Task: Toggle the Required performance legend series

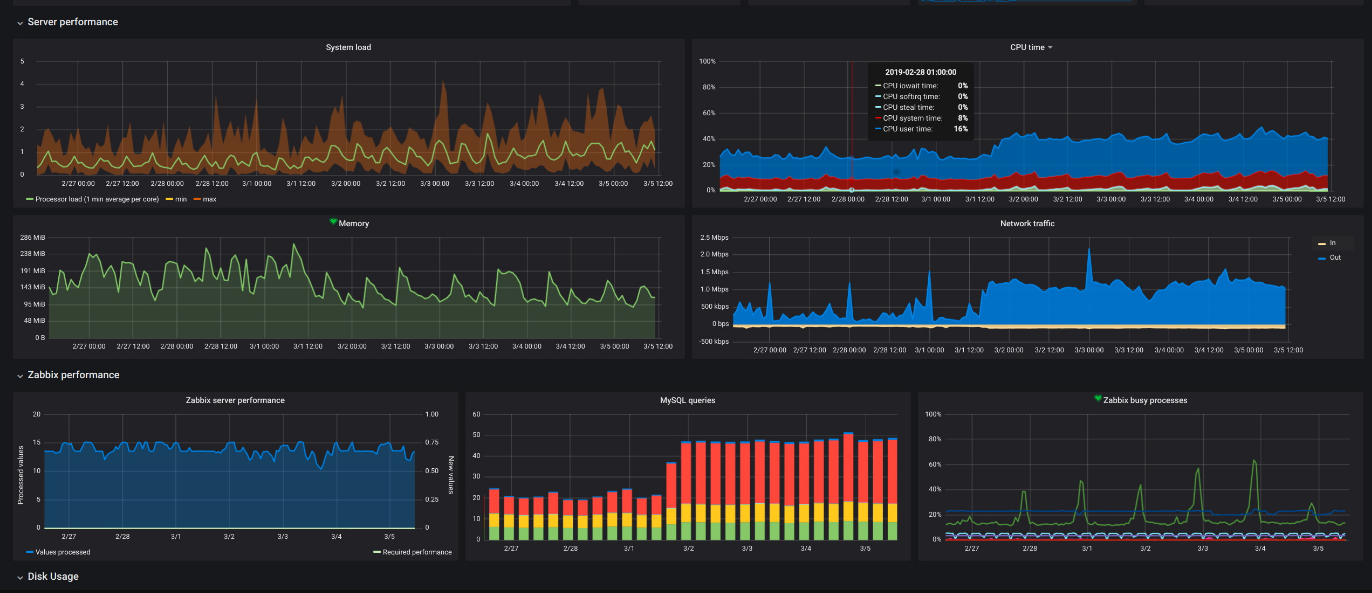Action: [x=416, y=552]
